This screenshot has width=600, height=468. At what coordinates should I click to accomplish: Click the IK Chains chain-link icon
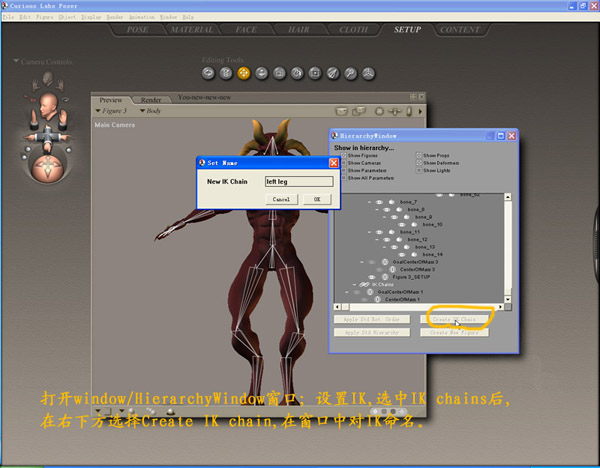tap(365, 284)
